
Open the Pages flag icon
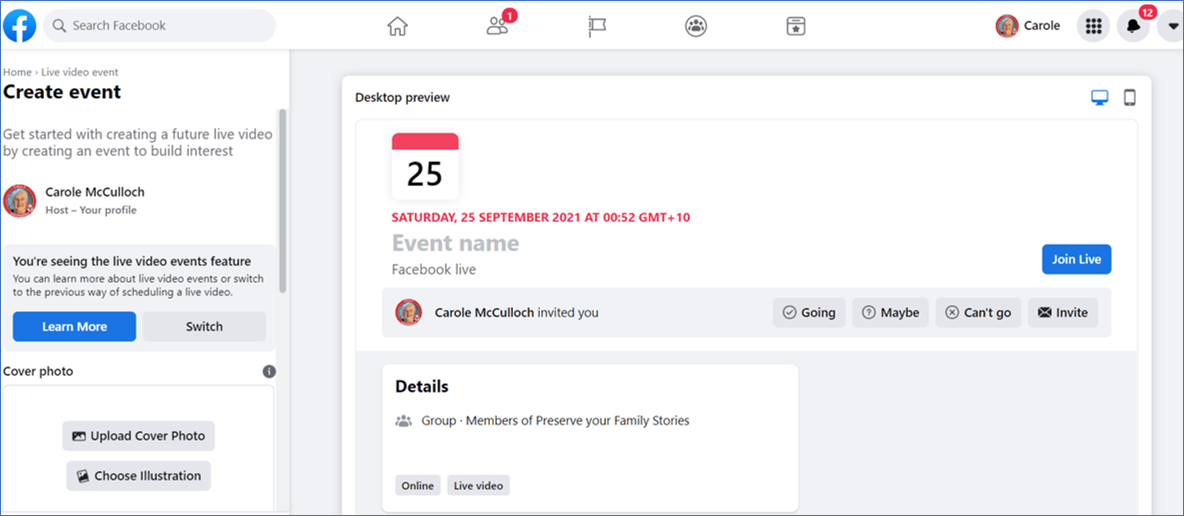[597, 26]
